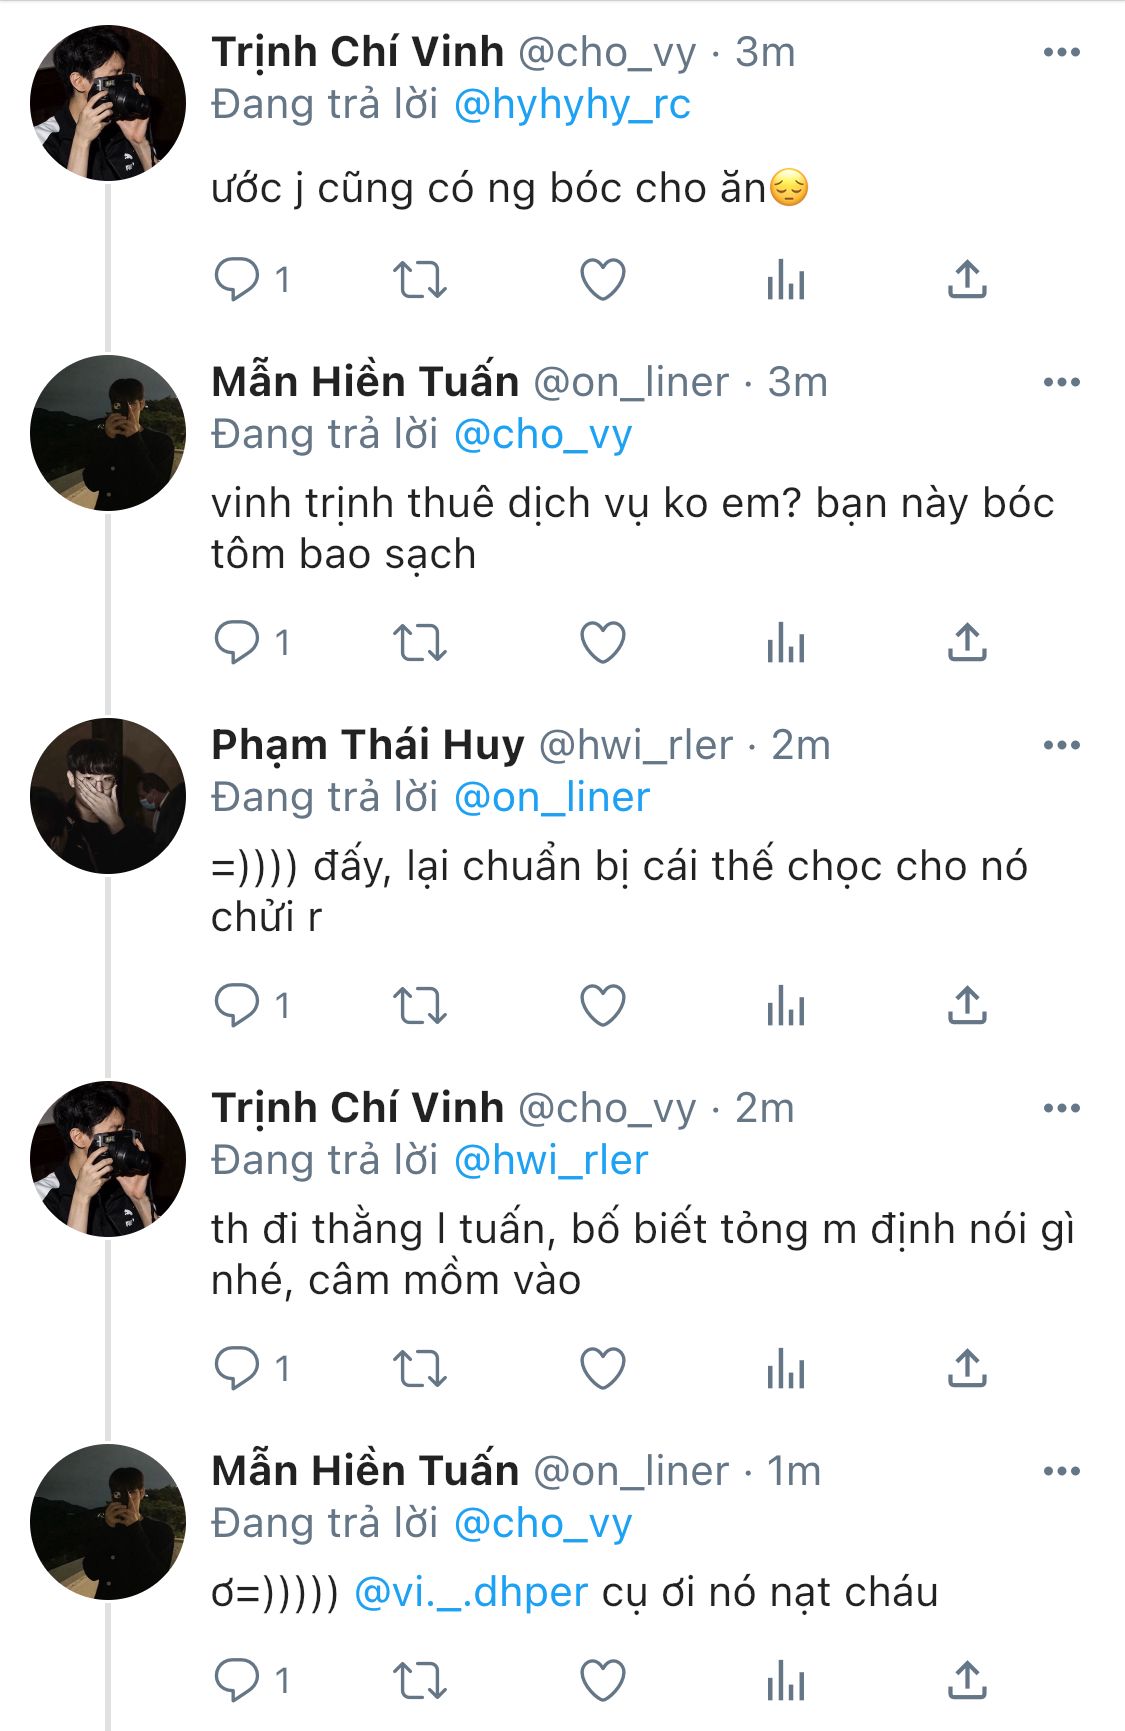View analytics for Trịnh Chí Vinh's second tweet
Viewport: 1125px width, 1731px height.
[785, 1369]
